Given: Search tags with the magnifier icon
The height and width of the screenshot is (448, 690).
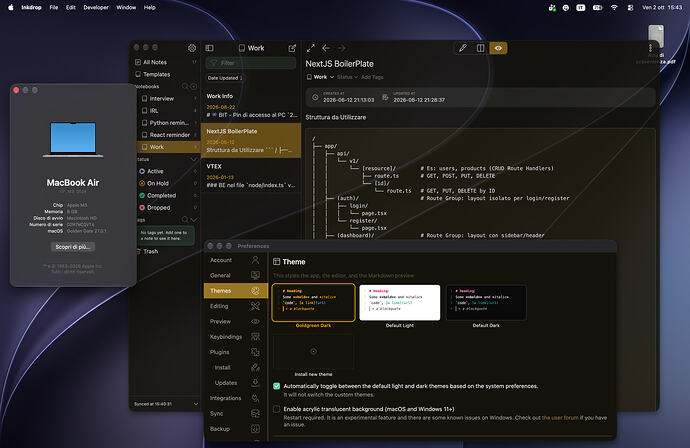Looking at the screenshot, I should [x=185, y=220].
